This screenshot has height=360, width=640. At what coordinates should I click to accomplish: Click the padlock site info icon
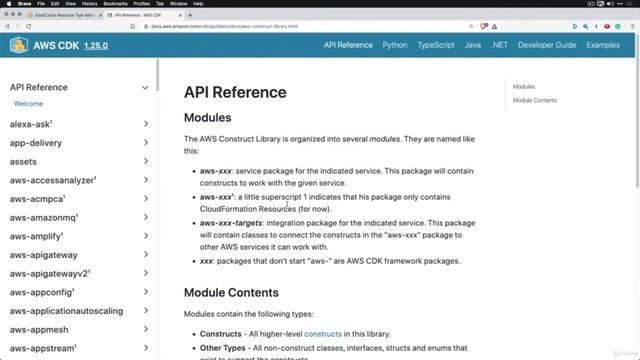[x=146, y=26]
